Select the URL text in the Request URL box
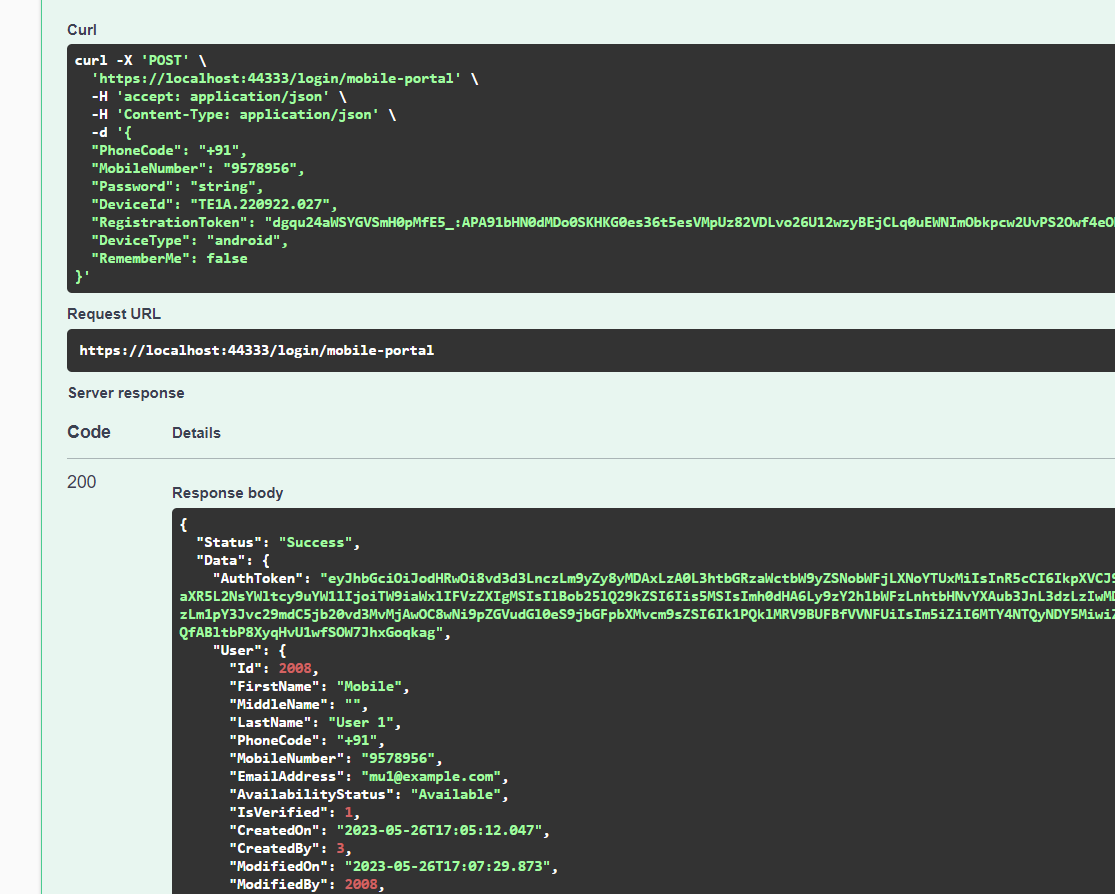 coord(256,351)
